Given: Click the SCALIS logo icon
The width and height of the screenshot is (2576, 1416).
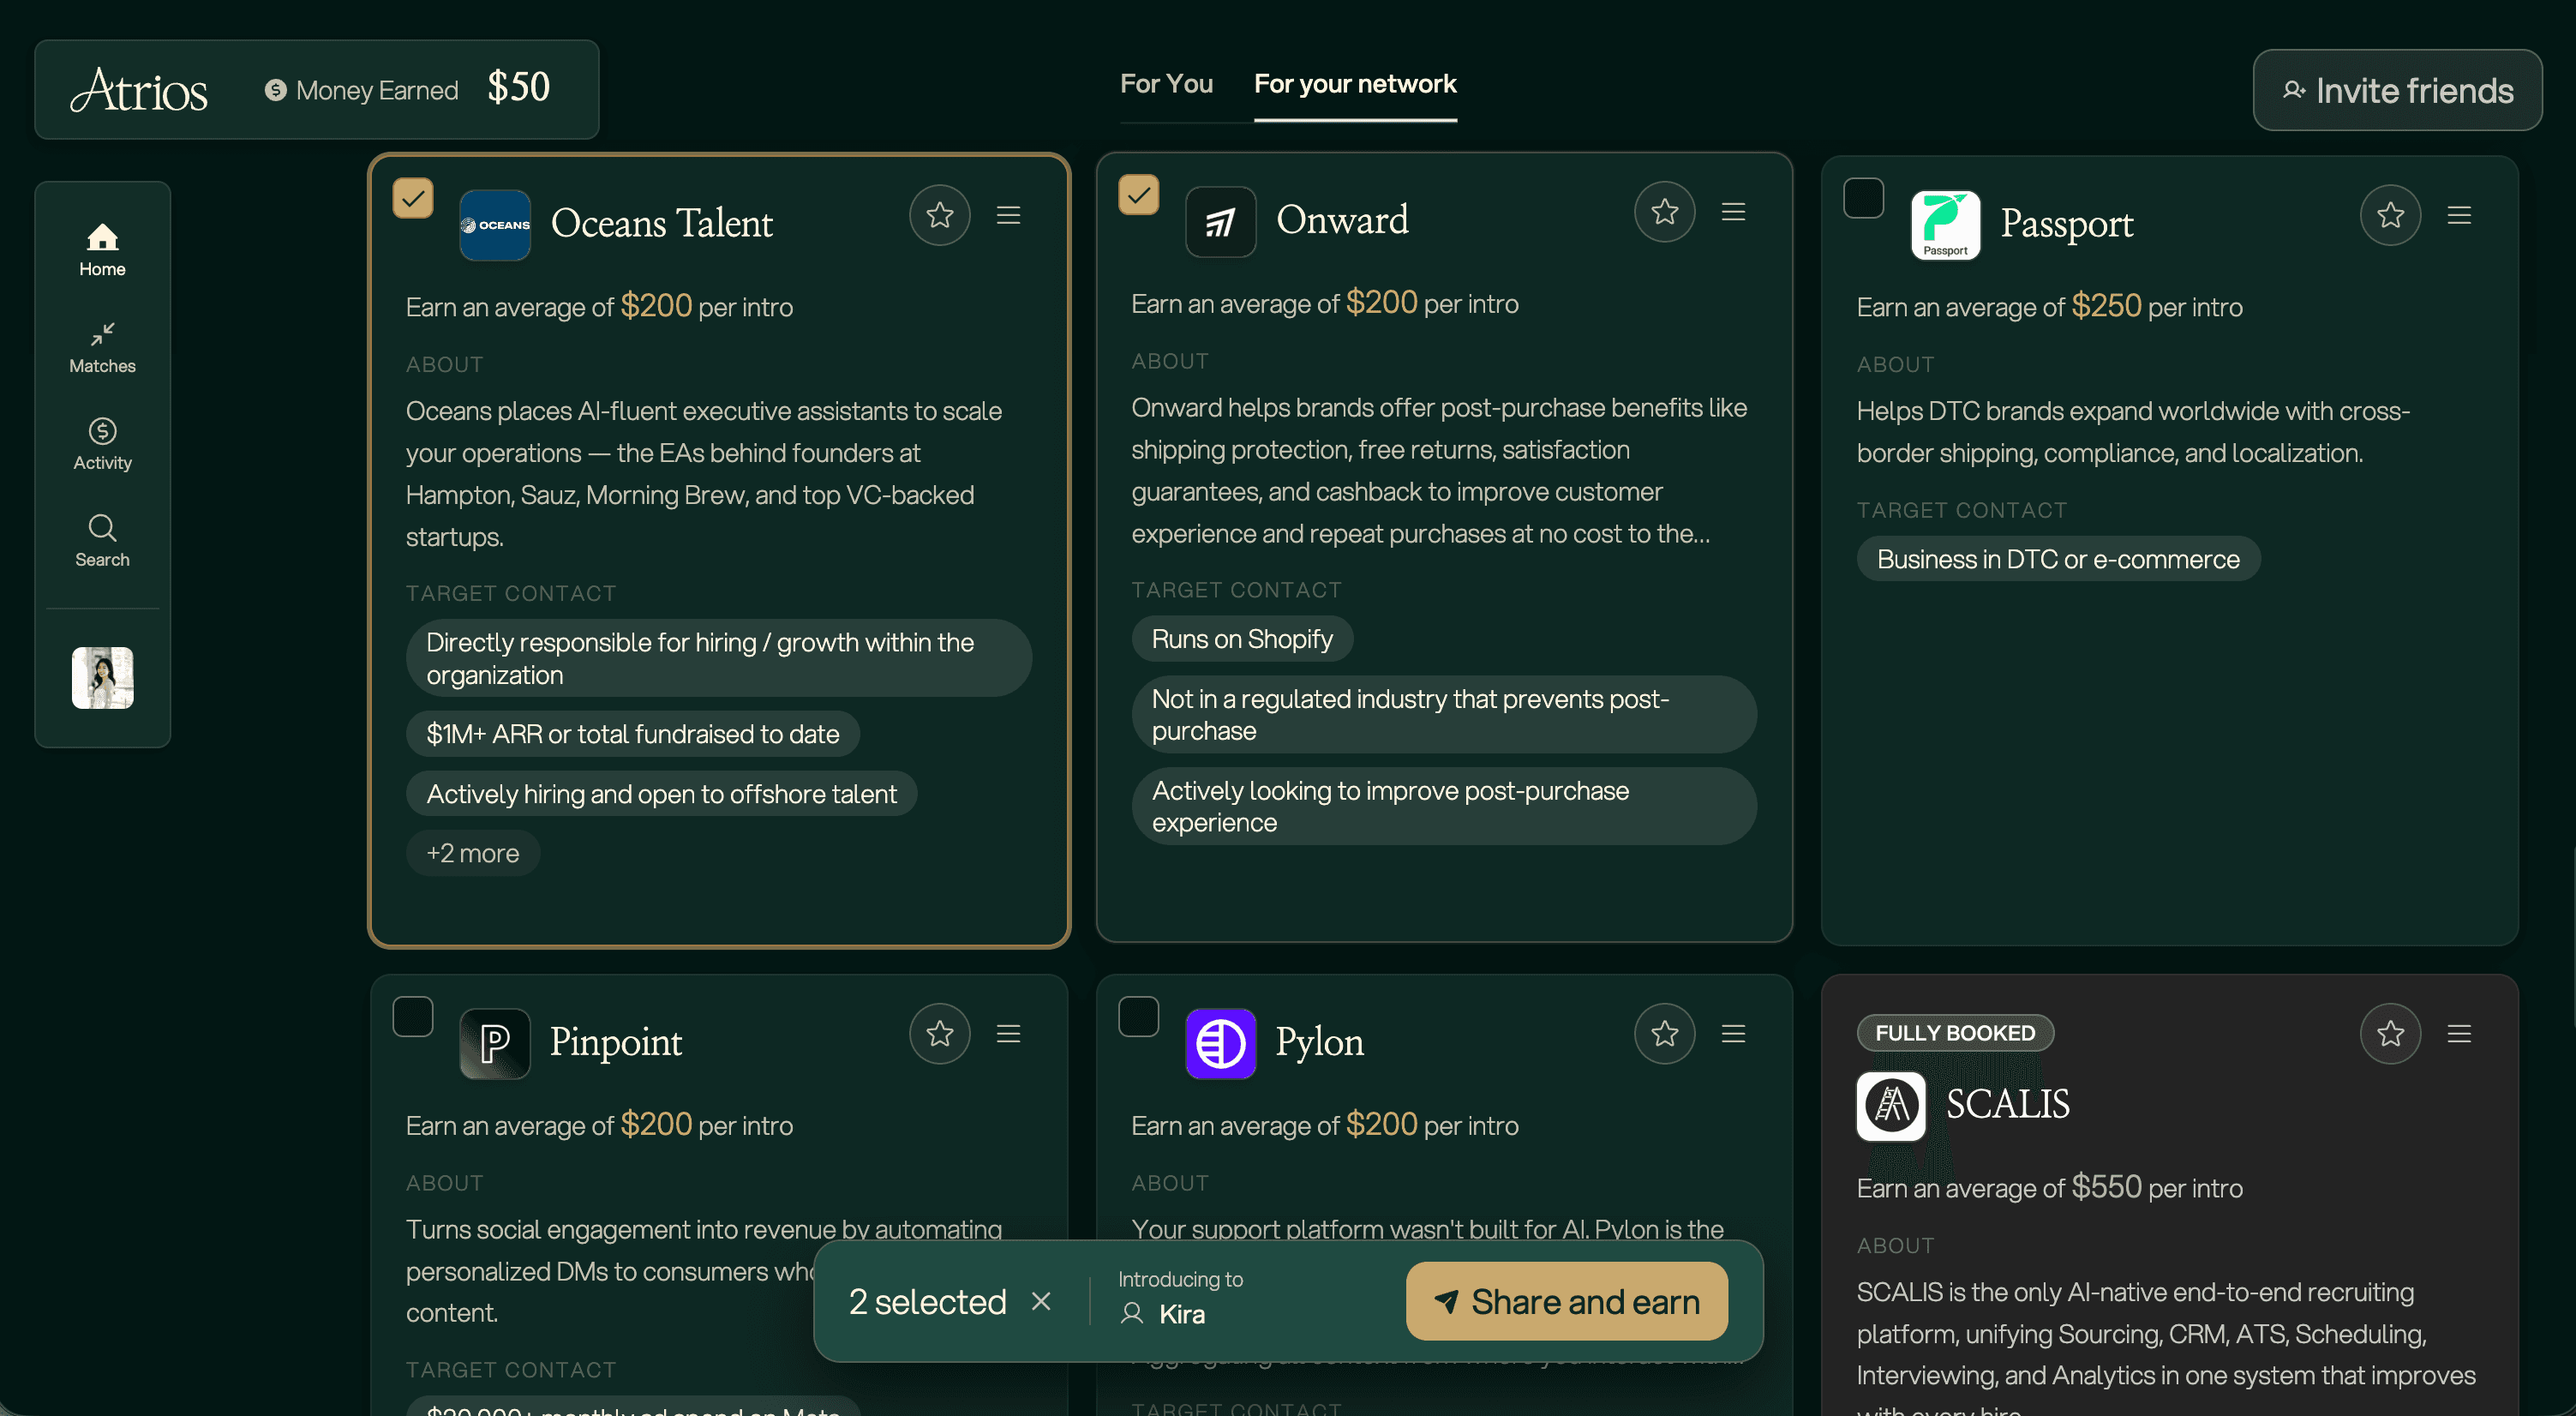Looking at the screenshot, I should tap(1891, 1106).
